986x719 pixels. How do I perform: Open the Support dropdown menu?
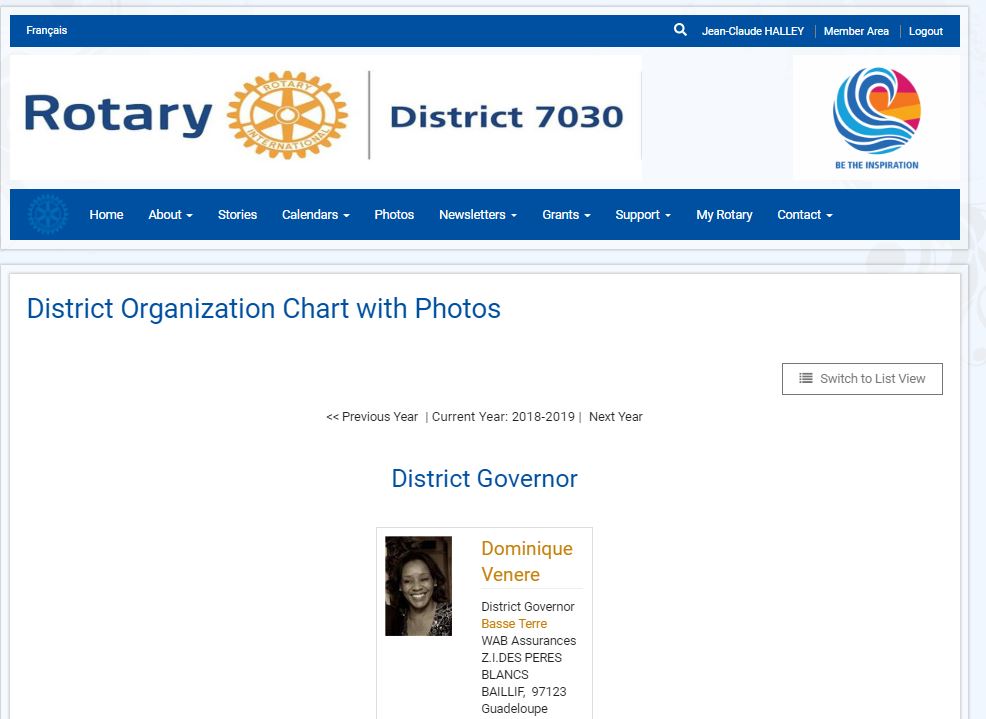click(642, 215)
